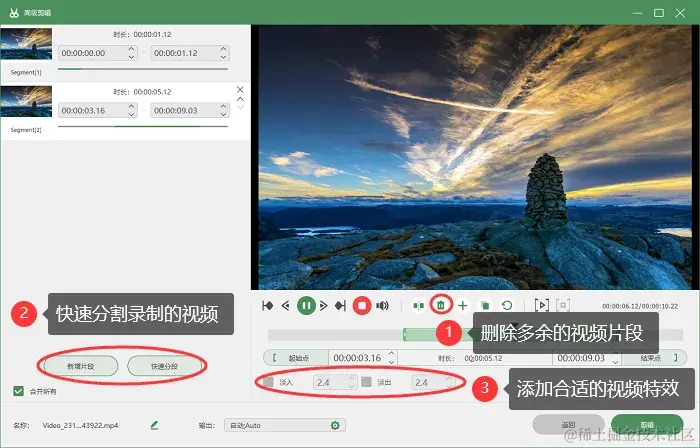Open the output format dropdown (自动Auto)
This screenshot has width=700, height=448.
pos(285,425)
